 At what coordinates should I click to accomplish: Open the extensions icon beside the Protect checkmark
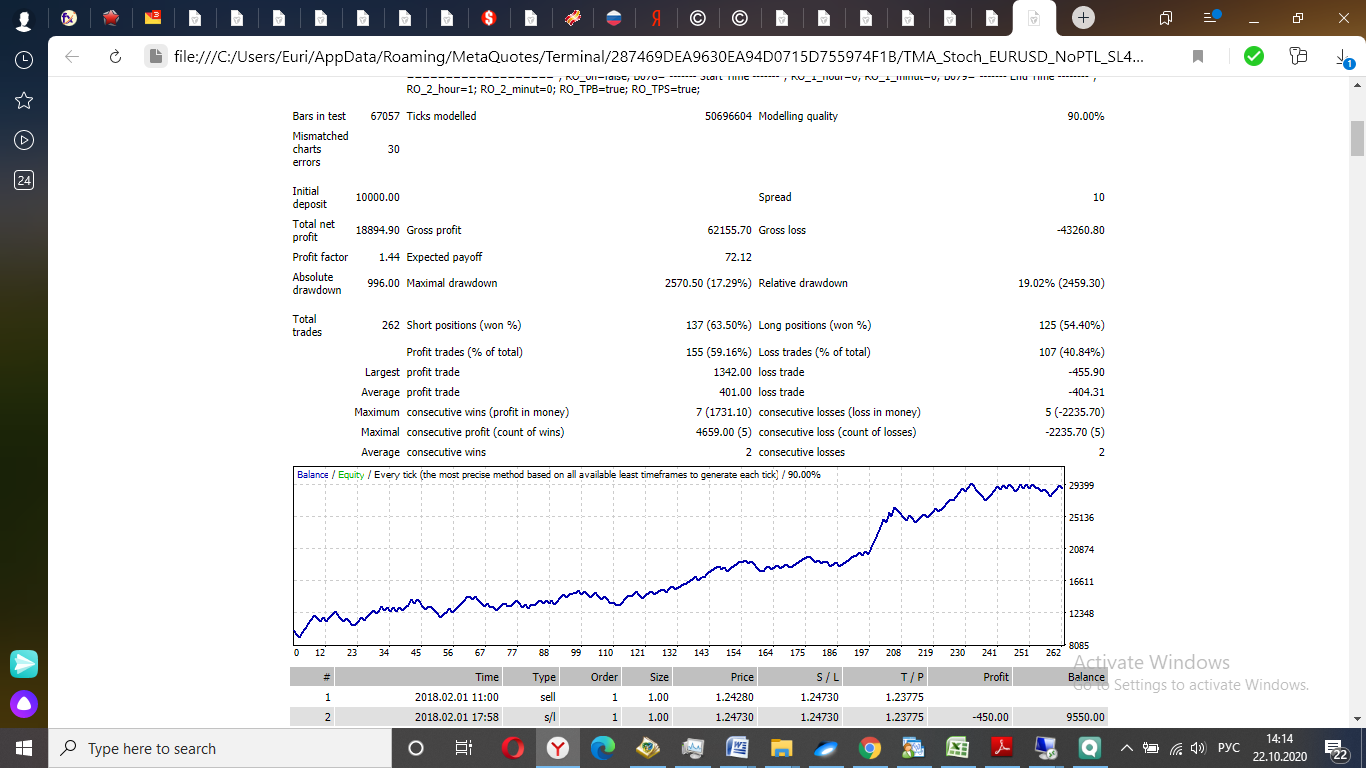coord(1298,57)
